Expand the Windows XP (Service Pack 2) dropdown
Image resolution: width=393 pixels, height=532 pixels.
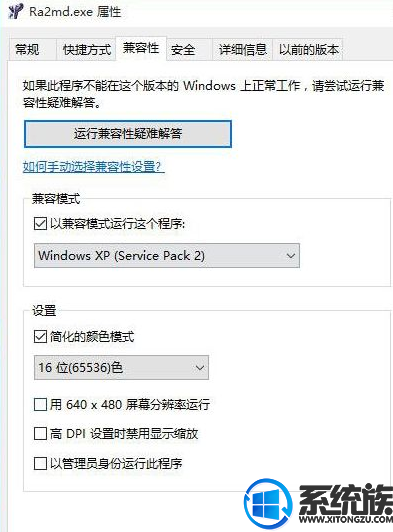(167, 255)
